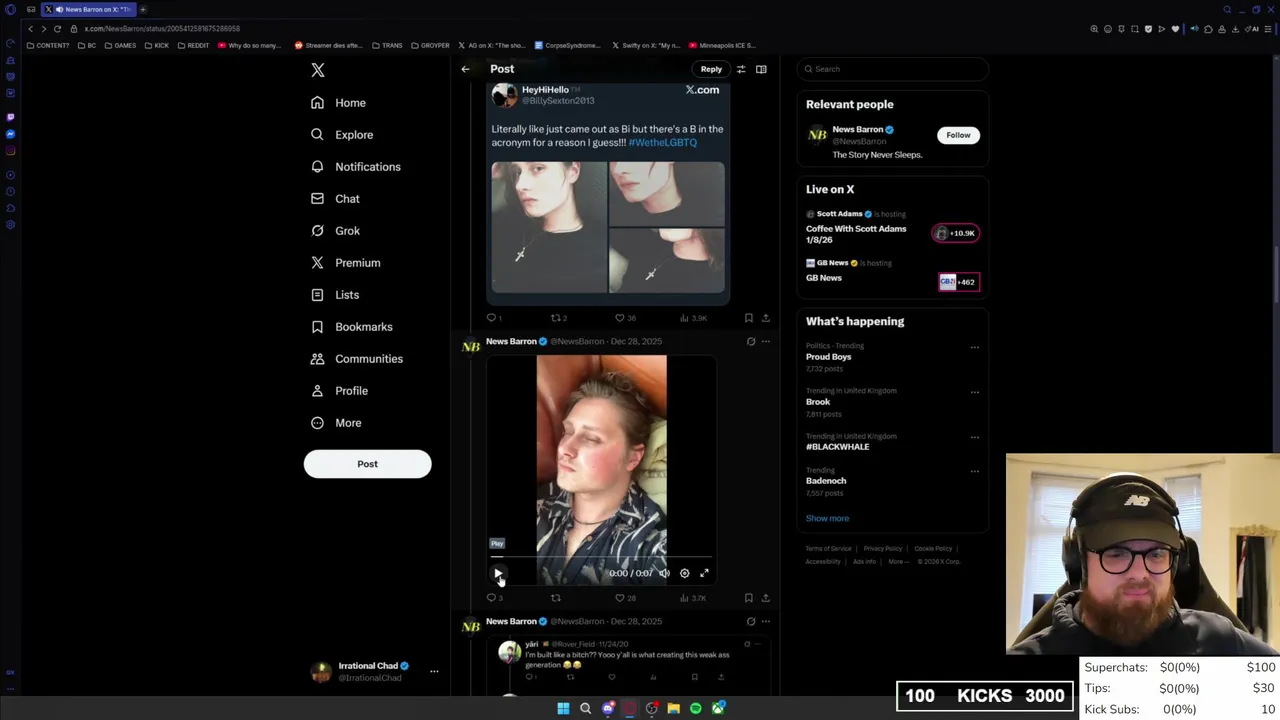Open the Proud Boys trending topic

click(829, 357)
